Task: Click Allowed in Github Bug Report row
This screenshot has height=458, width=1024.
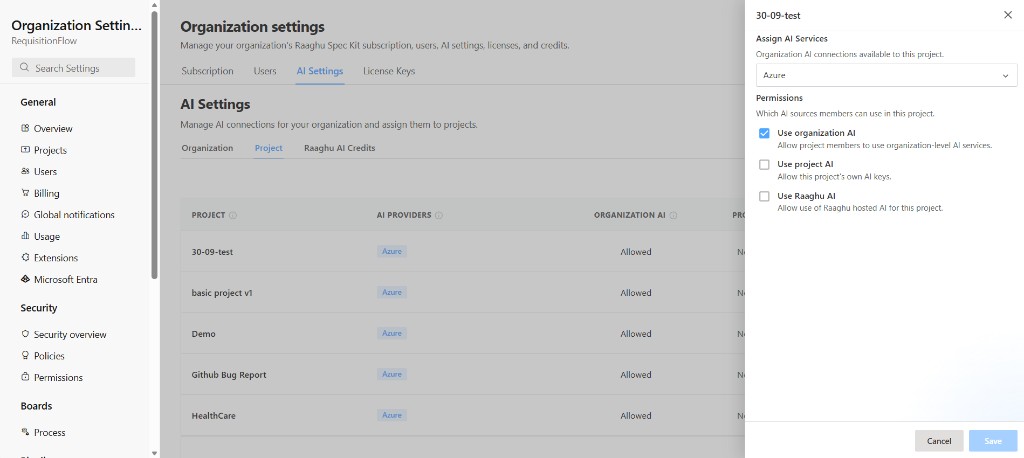Action: pyautogui.click(x=635, y=375)
